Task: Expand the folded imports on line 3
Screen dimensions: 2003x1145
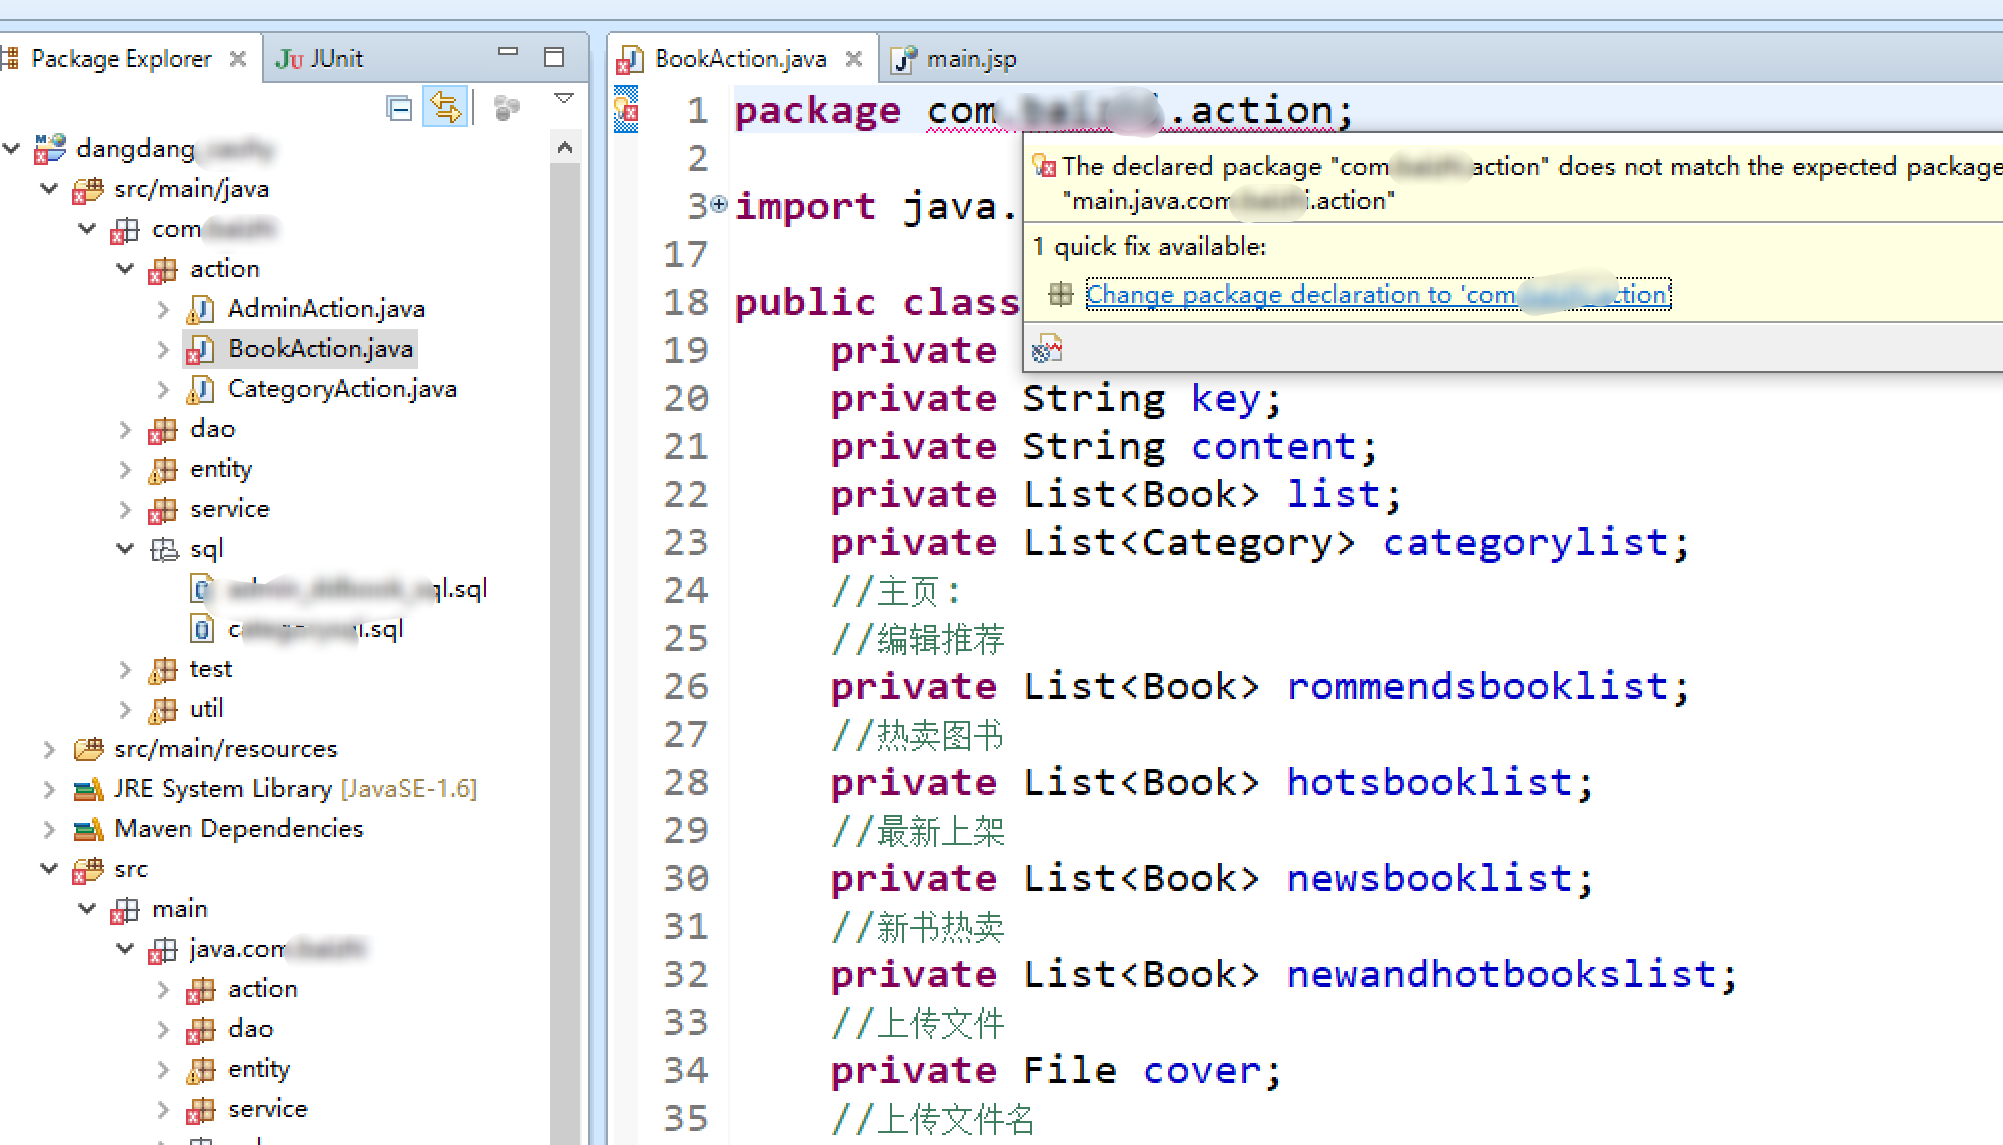Action: 719,204
